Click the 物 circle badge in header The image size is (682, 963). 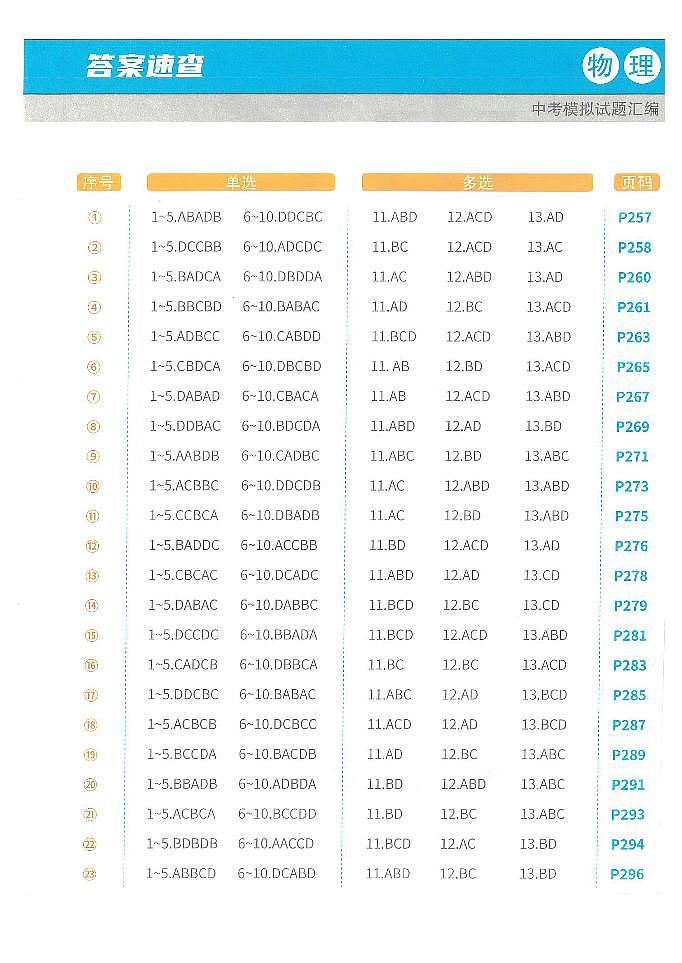[600, 66]
